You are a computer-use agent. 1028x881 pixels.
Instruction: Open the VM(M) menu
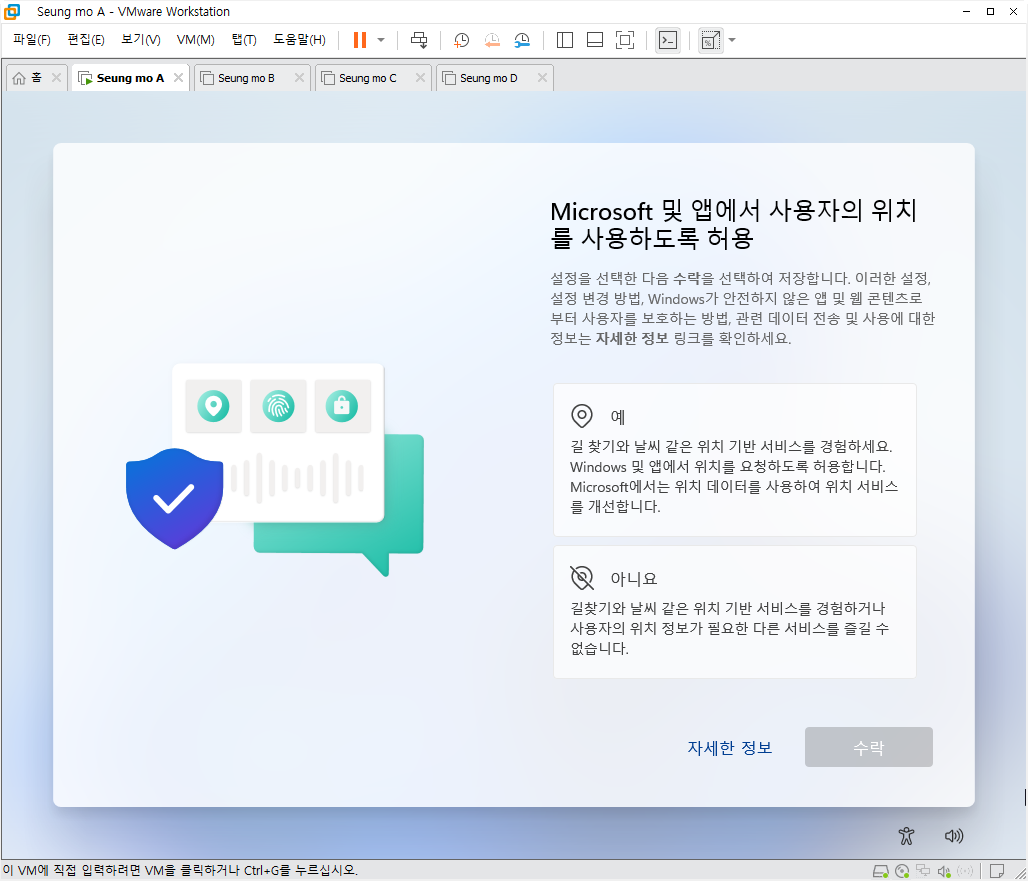195,40
